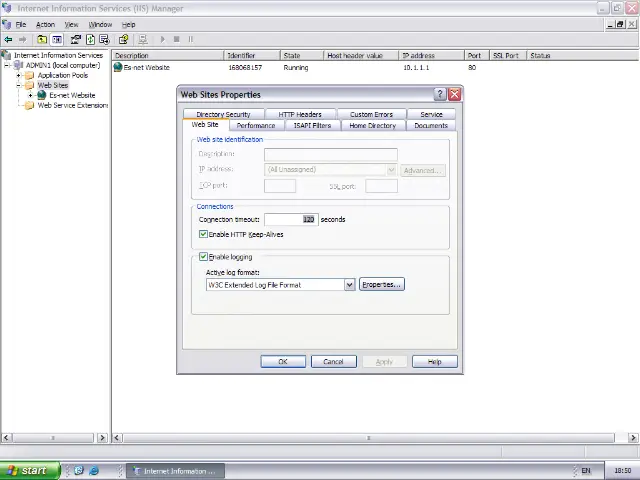Image resolution: width=640 pixels, height=480 pixels.
Task: Select Web Sites in the tree
Action: (x=53, y=85)
